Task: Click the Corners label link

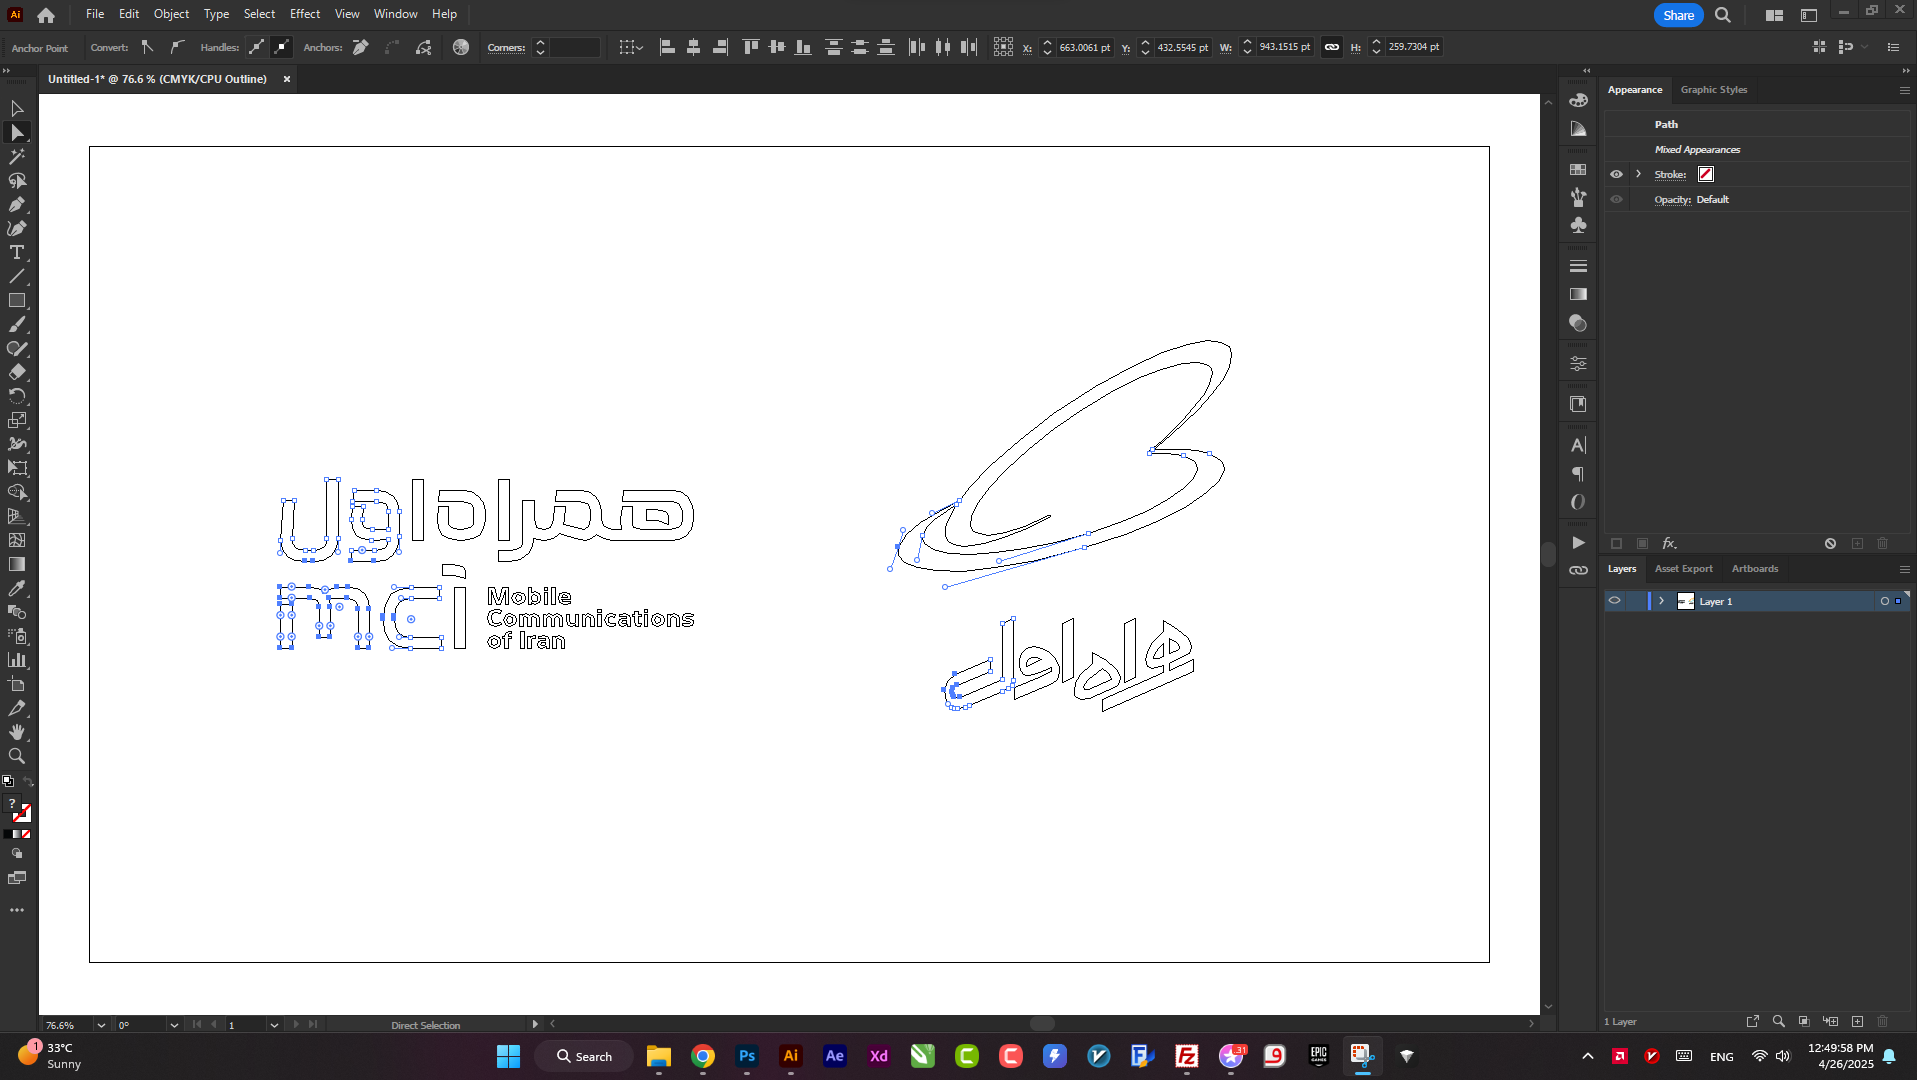Action: [x=506, y=48]
